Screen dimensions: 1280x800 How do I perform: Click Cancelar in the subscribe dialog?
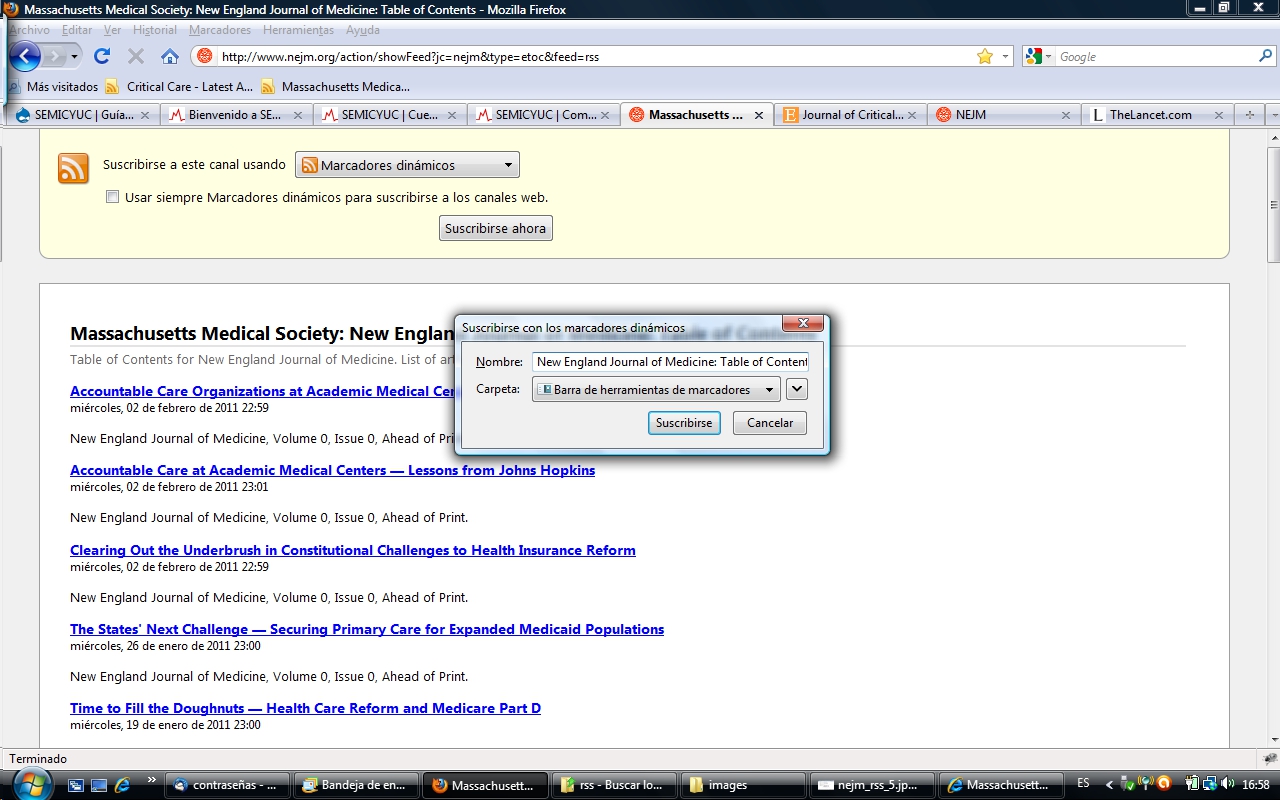tap(770, 423)
